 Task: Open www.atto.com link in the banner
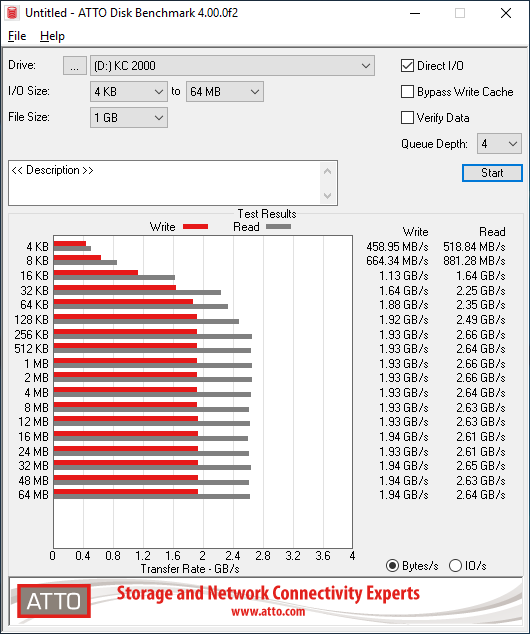[268, 611]
